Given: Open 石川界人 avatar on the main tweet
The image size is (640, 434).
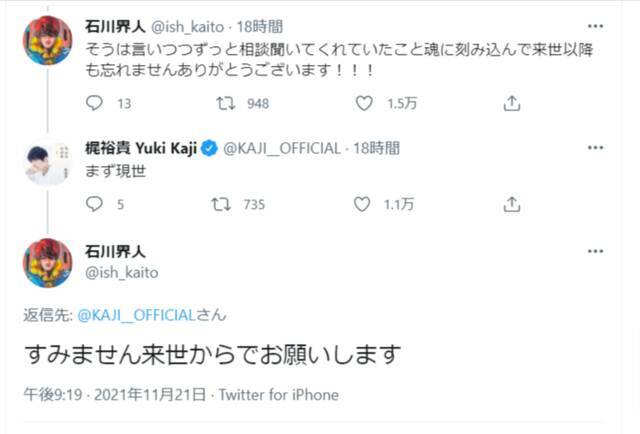Looking at the screenshot, I should tap(47, 263).
